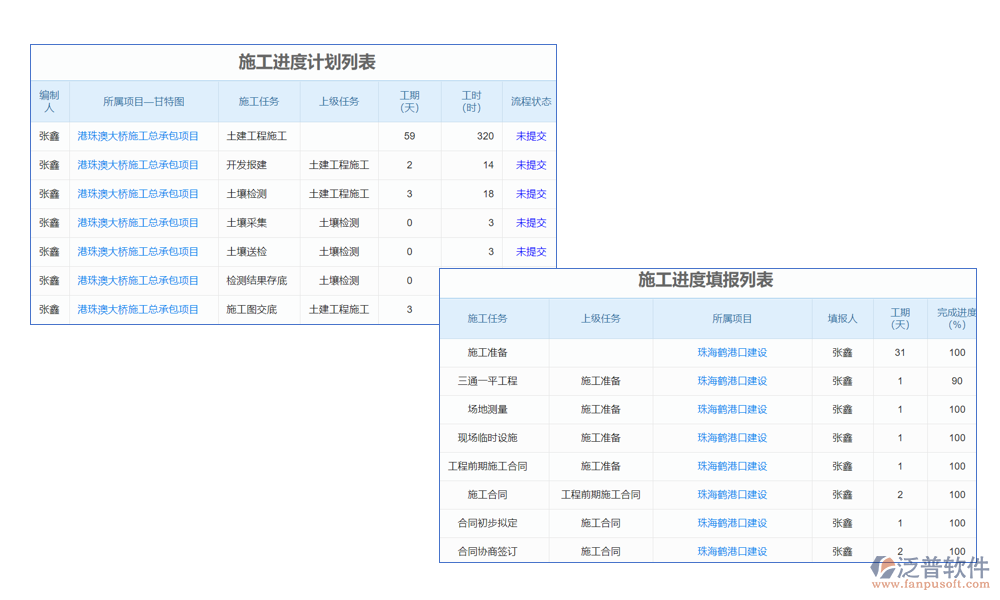Image resolution: width=1000 pixels, height=600 pixels.
Task: Open project link in 土壤采集 row
Action: click(138, 223)
